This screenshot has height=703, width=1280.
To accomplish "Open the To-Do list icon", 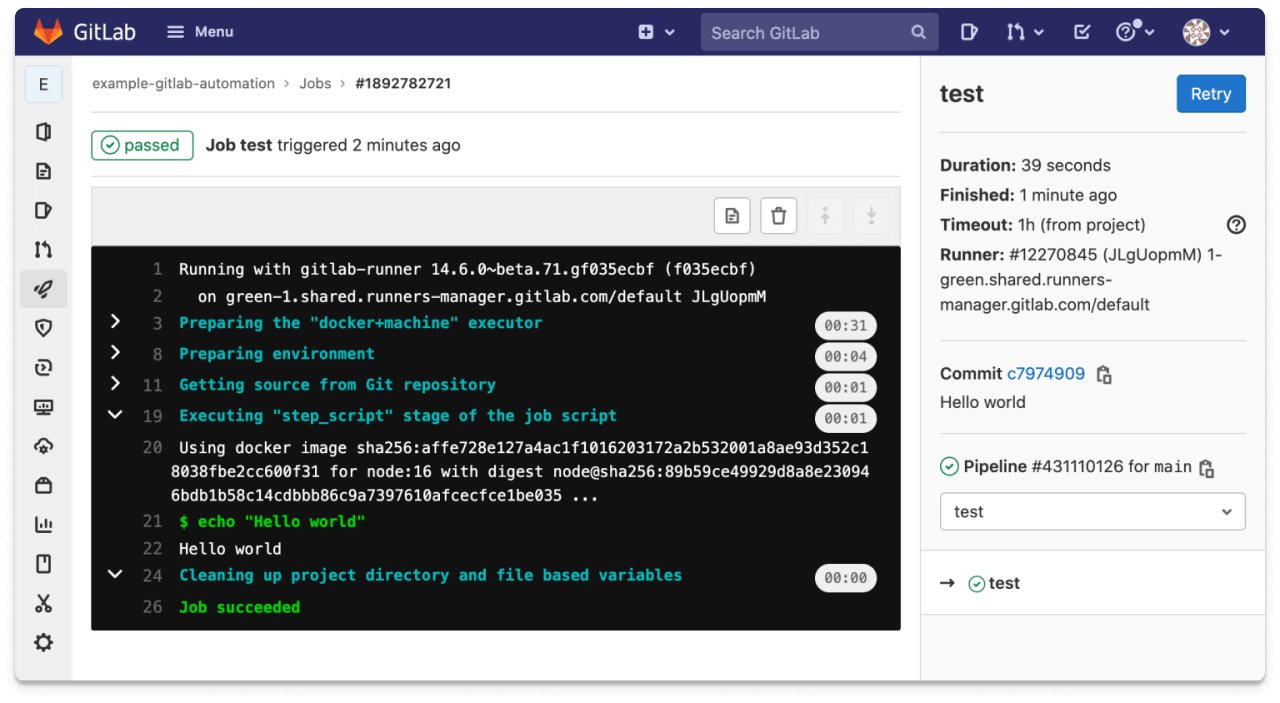I will [1081, 32].
